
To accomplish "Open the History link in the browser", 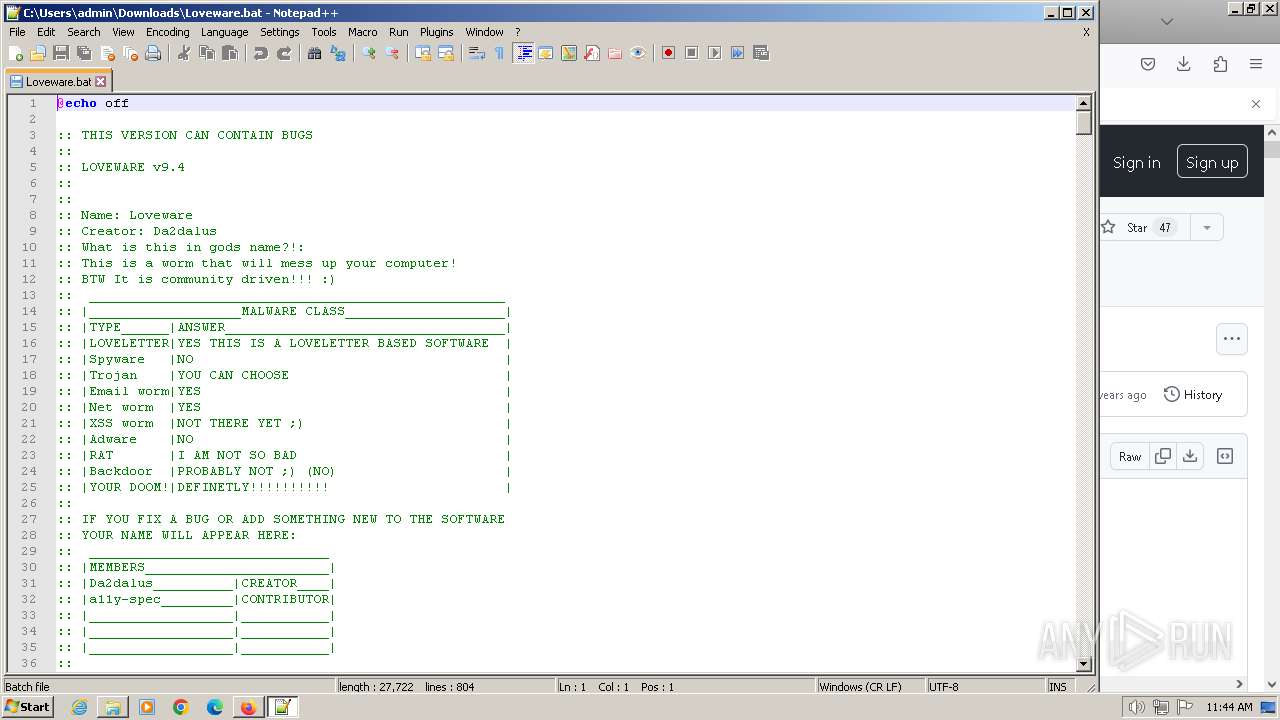I will pos(1193,395).
